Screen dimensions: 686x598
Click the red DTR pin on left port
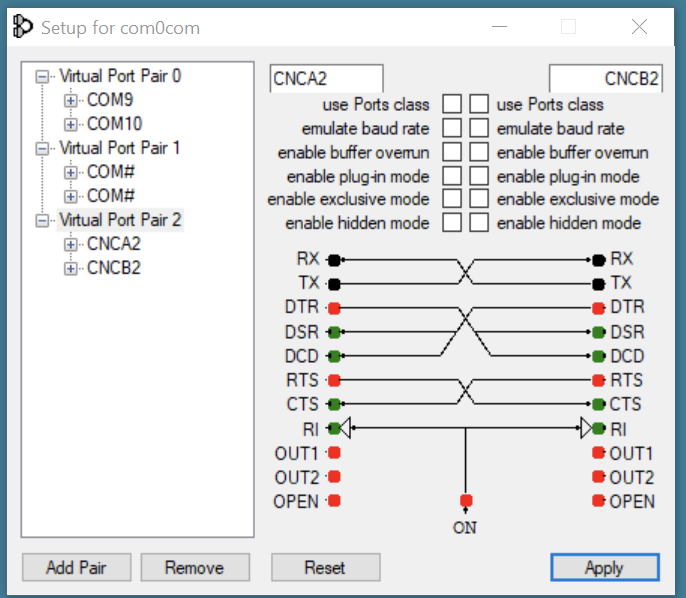[x=334, y=307]
